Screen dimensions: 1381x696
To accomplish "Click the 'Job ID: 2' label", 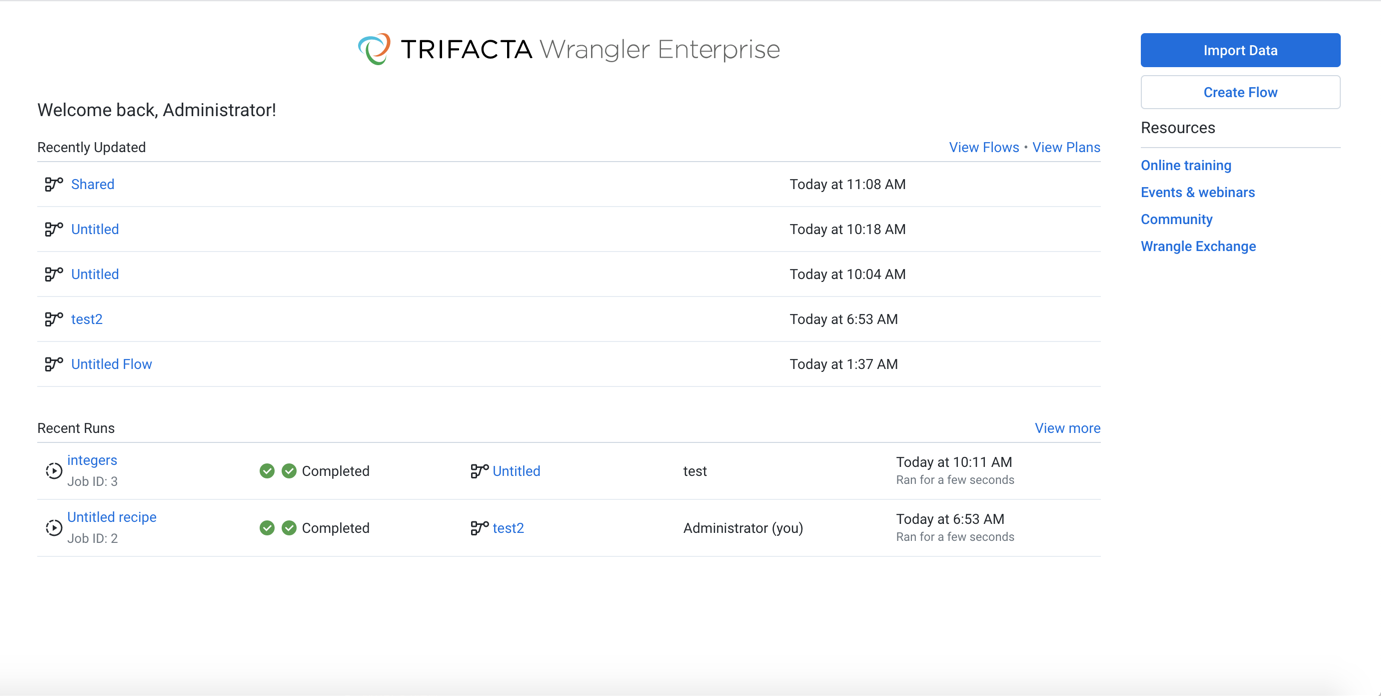I will (x=92, y=538).
